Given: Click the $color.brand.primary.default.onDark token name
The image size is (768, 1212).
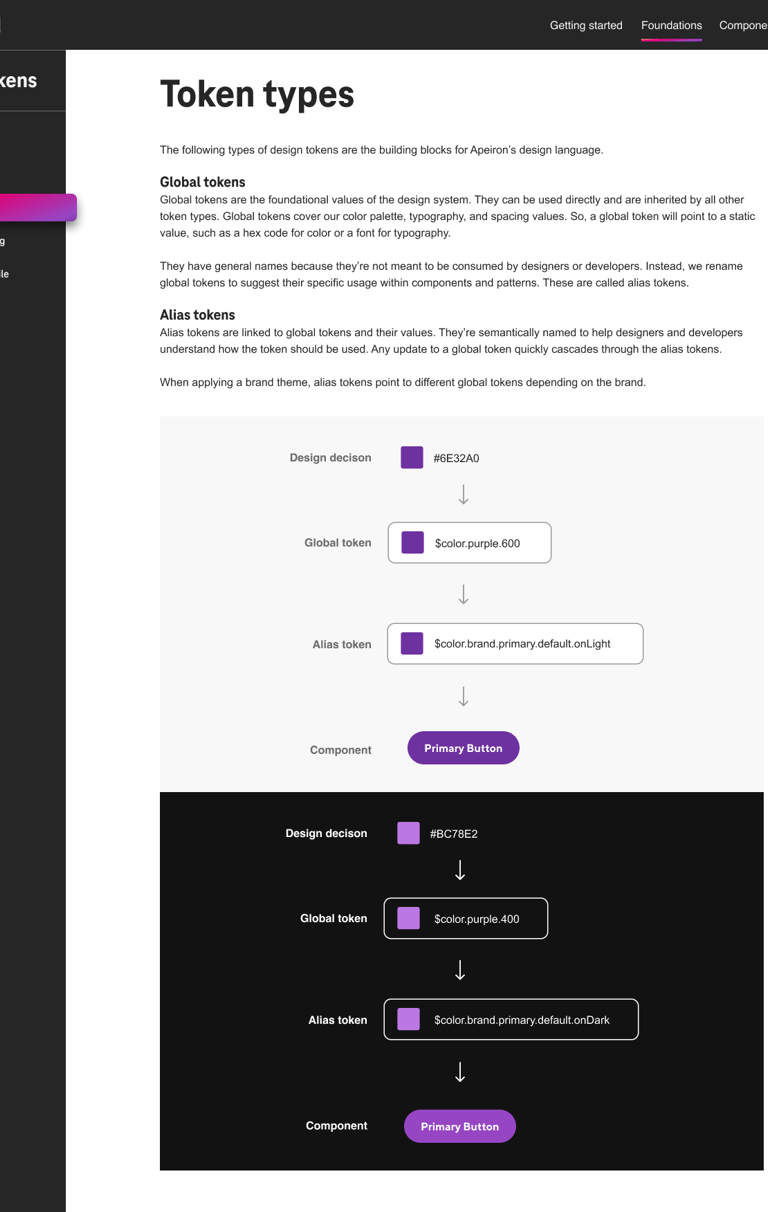Looking at the screenshot, I should tap(521, 1020).
